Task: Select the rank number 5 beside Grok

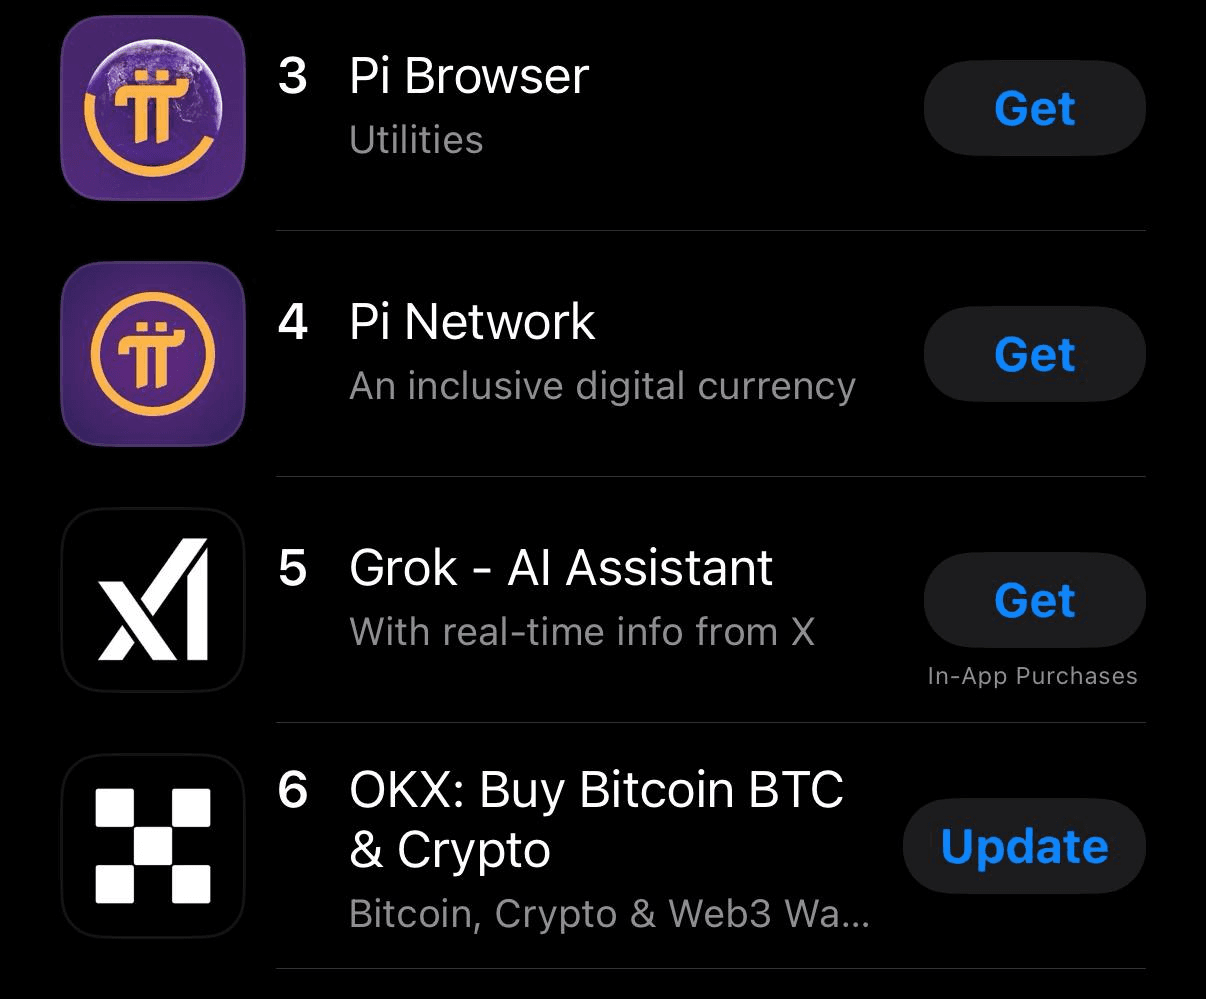Action: (291, 567)
